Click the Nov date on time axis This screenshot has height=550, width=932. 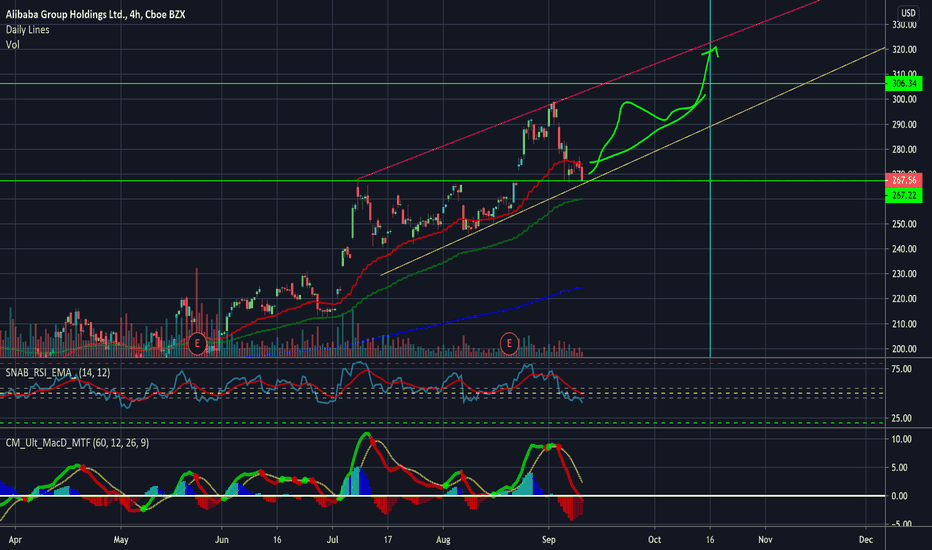click(765, 540)
